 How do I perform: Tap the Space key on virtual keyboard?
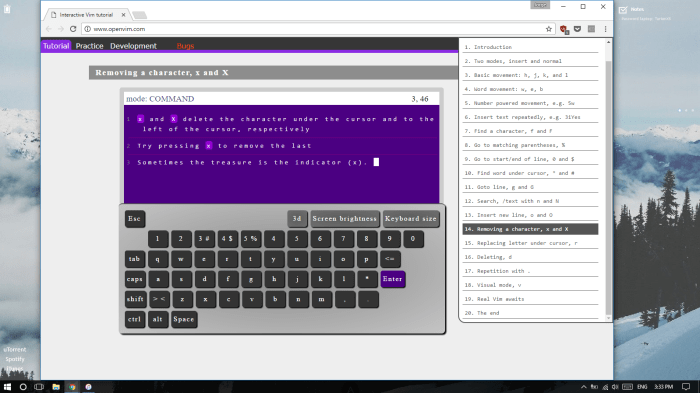point(184,319)
